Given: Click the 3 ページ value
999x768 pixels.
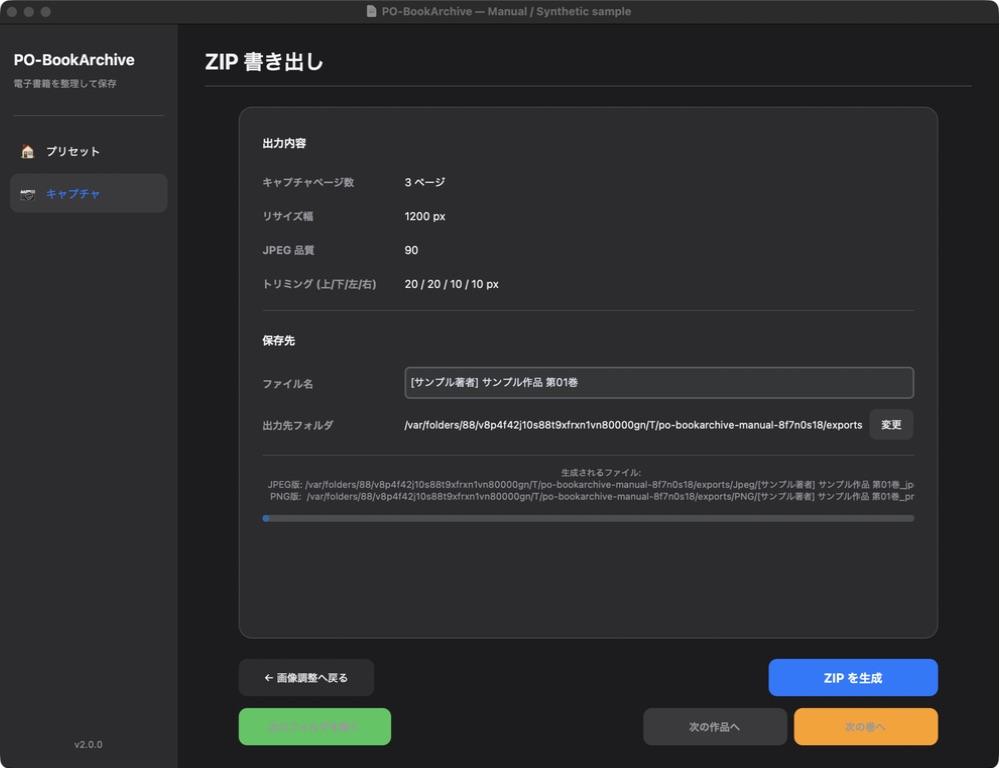Looking at the screenshot, I should pos(424,182).
